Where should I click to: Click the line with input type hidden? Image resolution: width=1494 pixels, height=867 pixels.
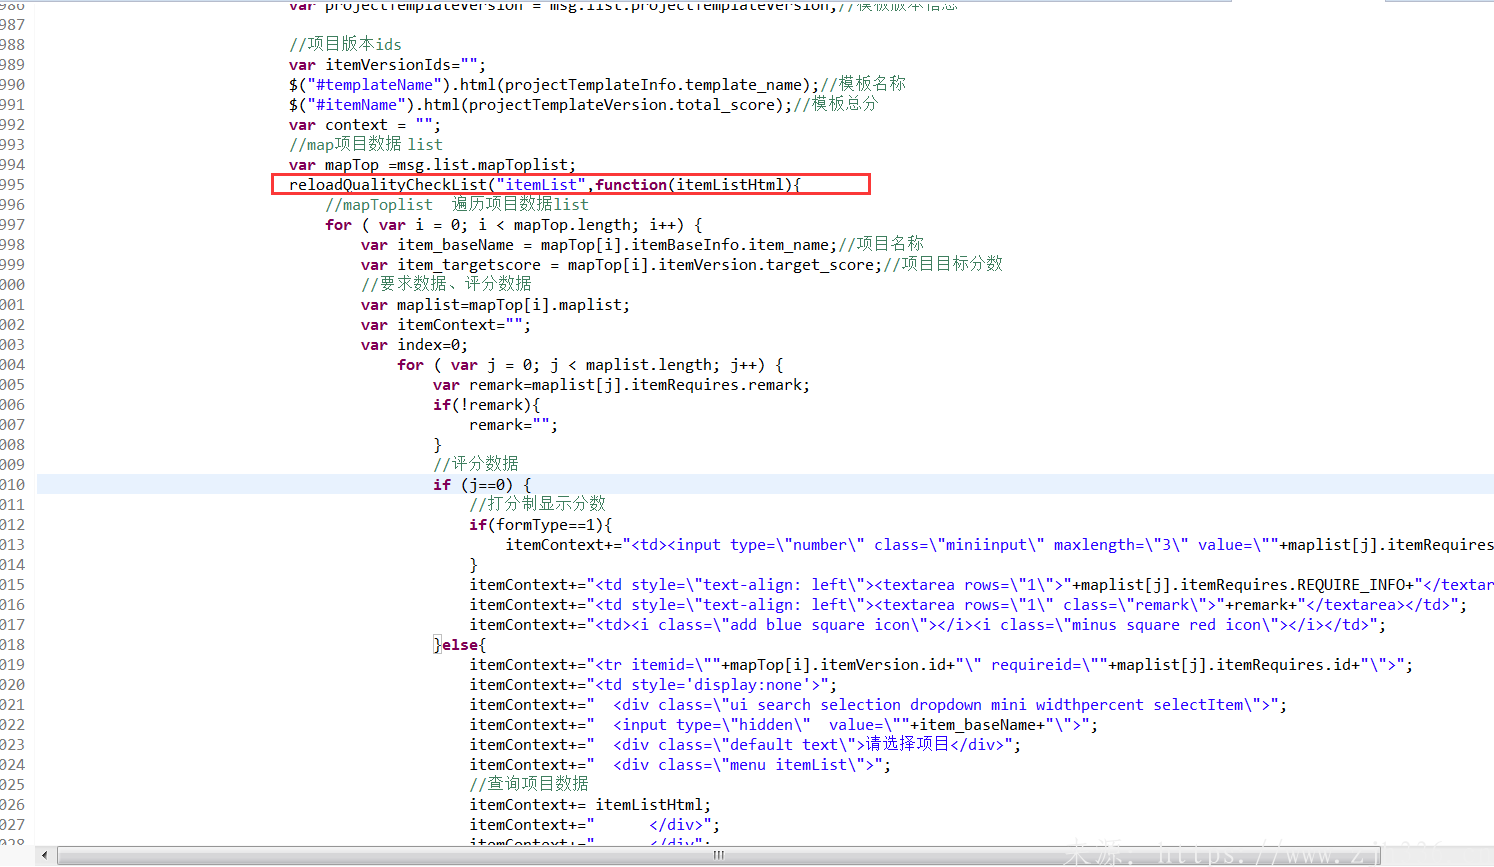pyautogui.click(x=784, y=724)
